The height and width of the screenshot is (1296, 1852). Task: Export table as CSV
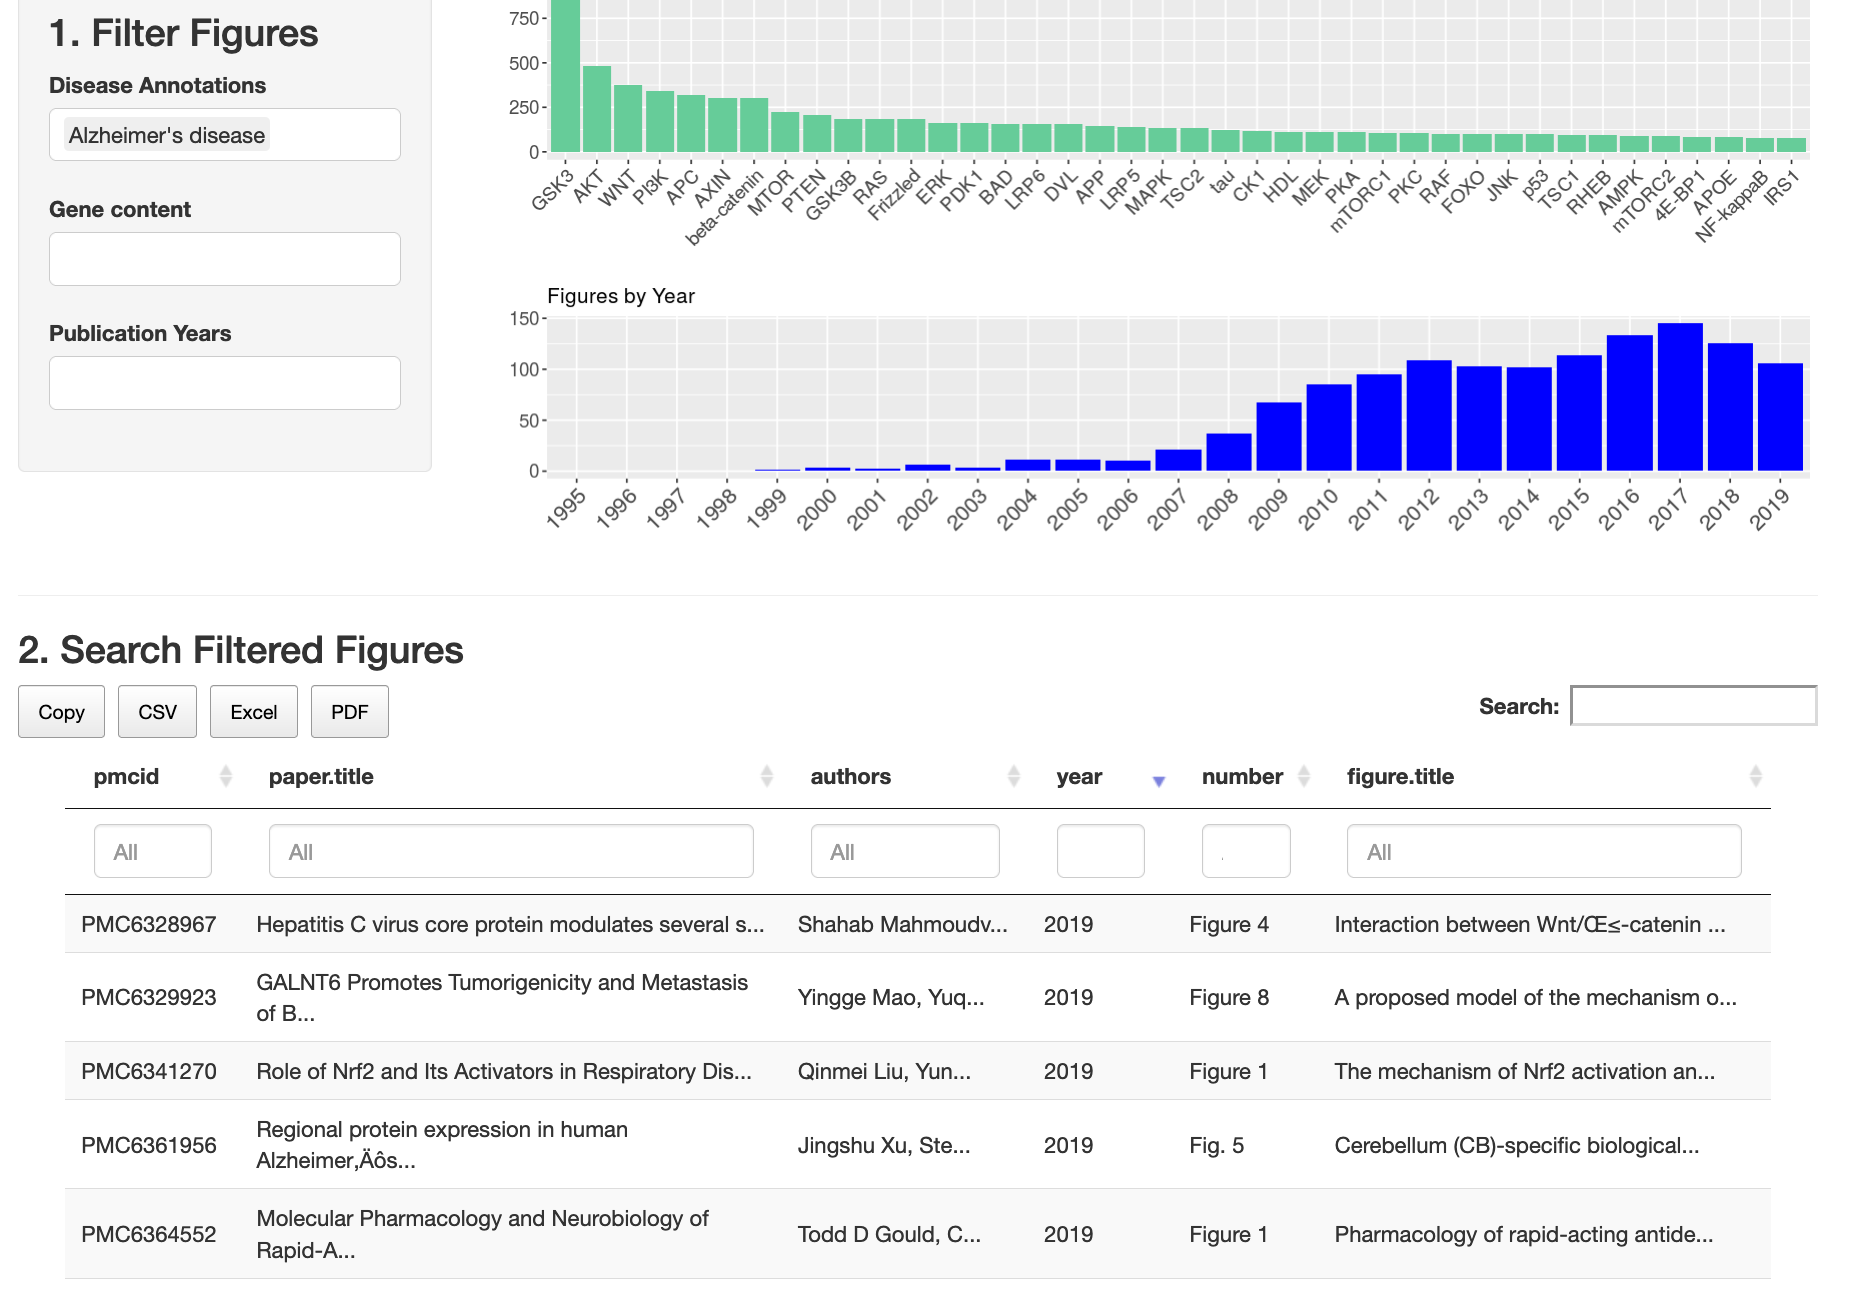157,712
